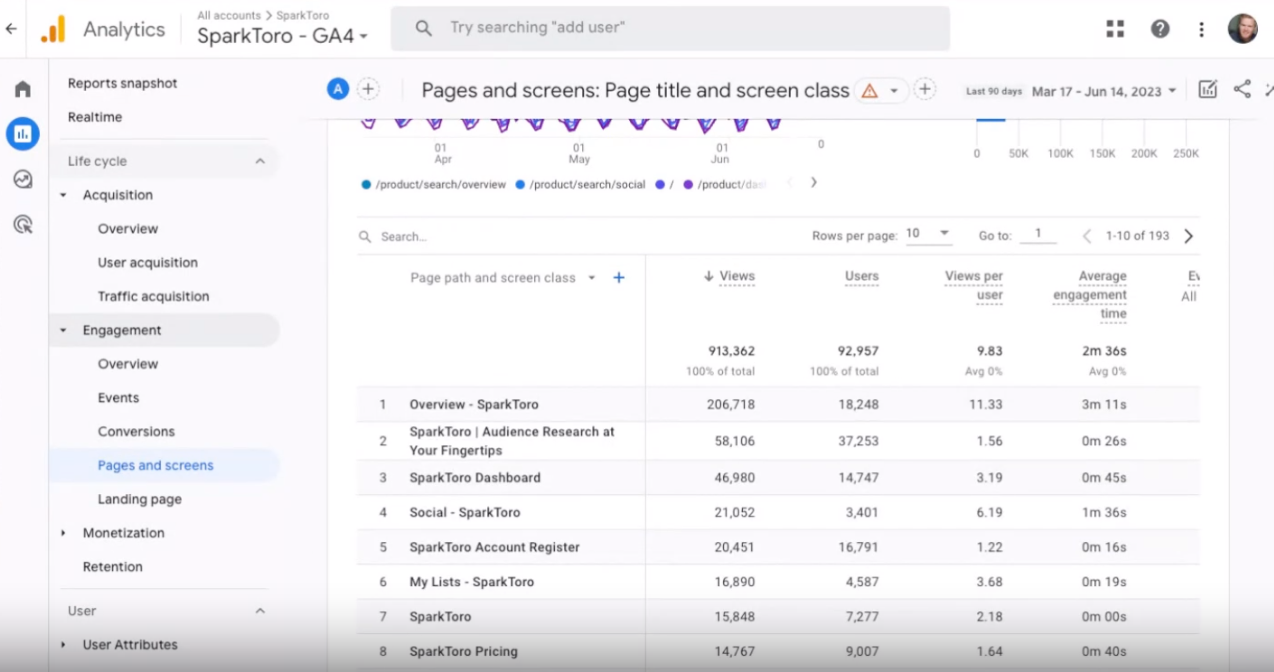Expand the Monetization group

point(63,533)
